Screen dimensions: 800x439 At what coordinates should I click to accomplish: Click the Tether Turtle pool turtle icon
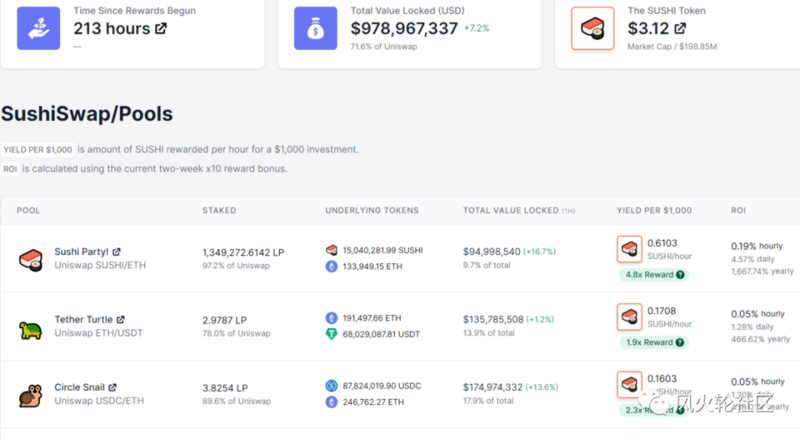click(31, 330)
